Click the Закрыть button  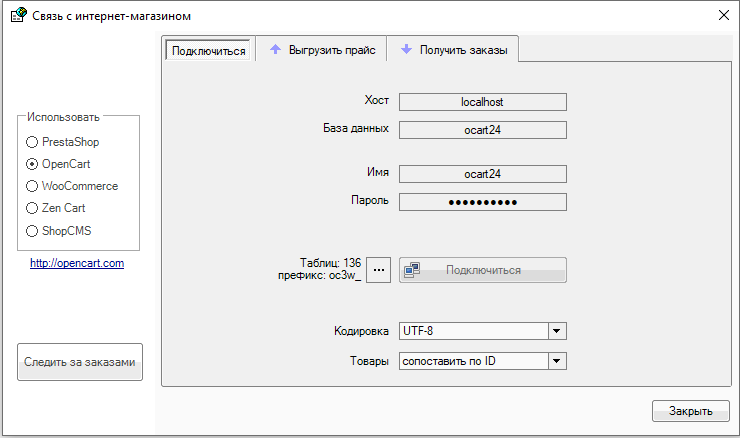click(690, 411)
